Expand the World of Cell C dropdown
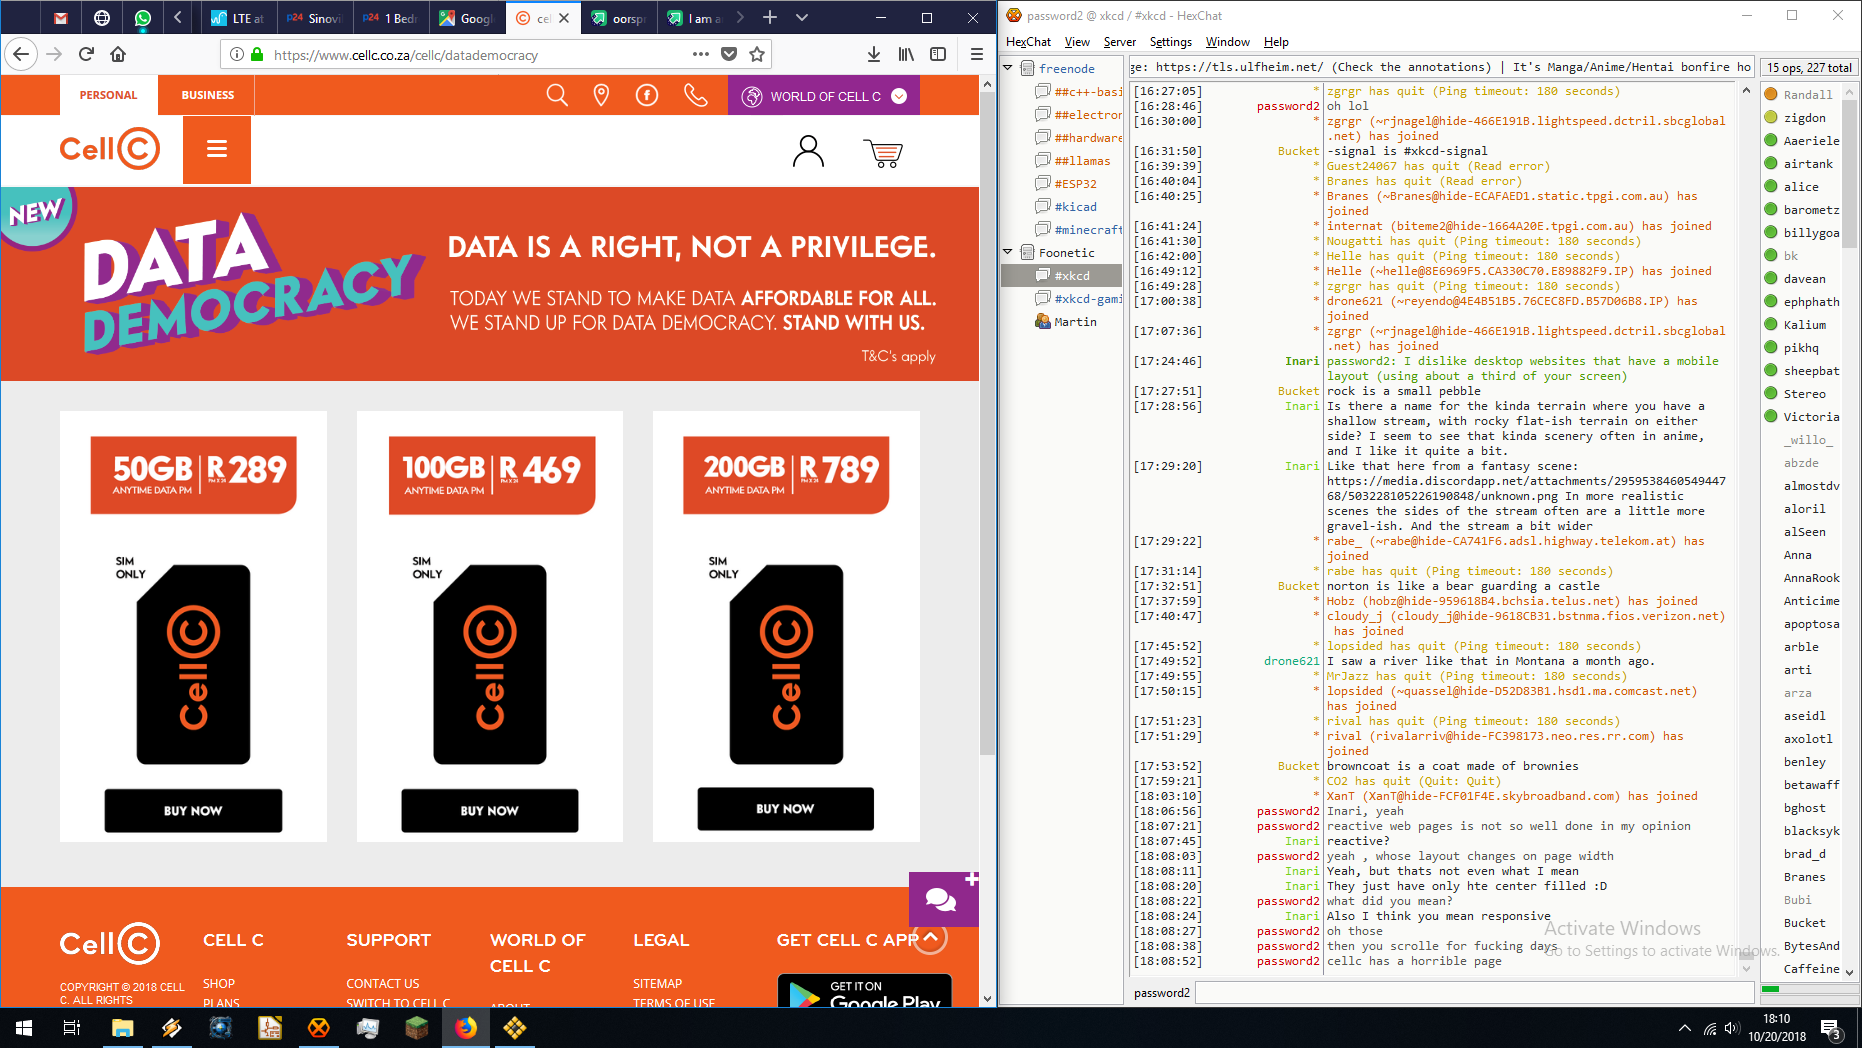This screenshot has height=1048, width=1862. [x=899, y=96]
